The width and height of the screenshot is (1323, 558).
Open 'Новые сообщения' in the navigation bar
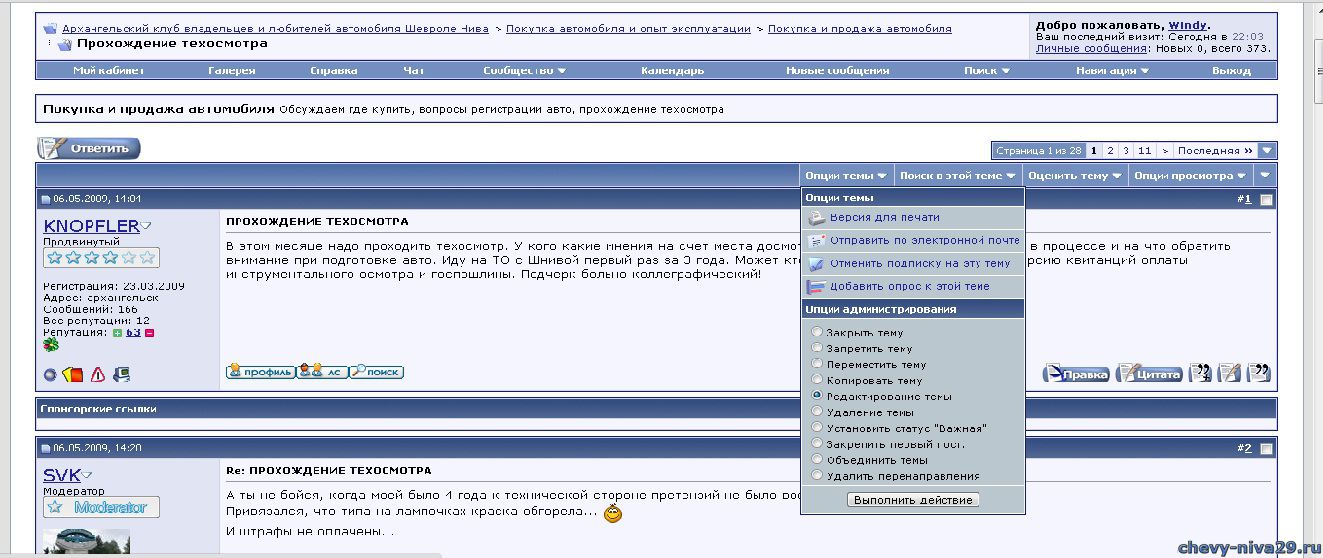[837, 71]
